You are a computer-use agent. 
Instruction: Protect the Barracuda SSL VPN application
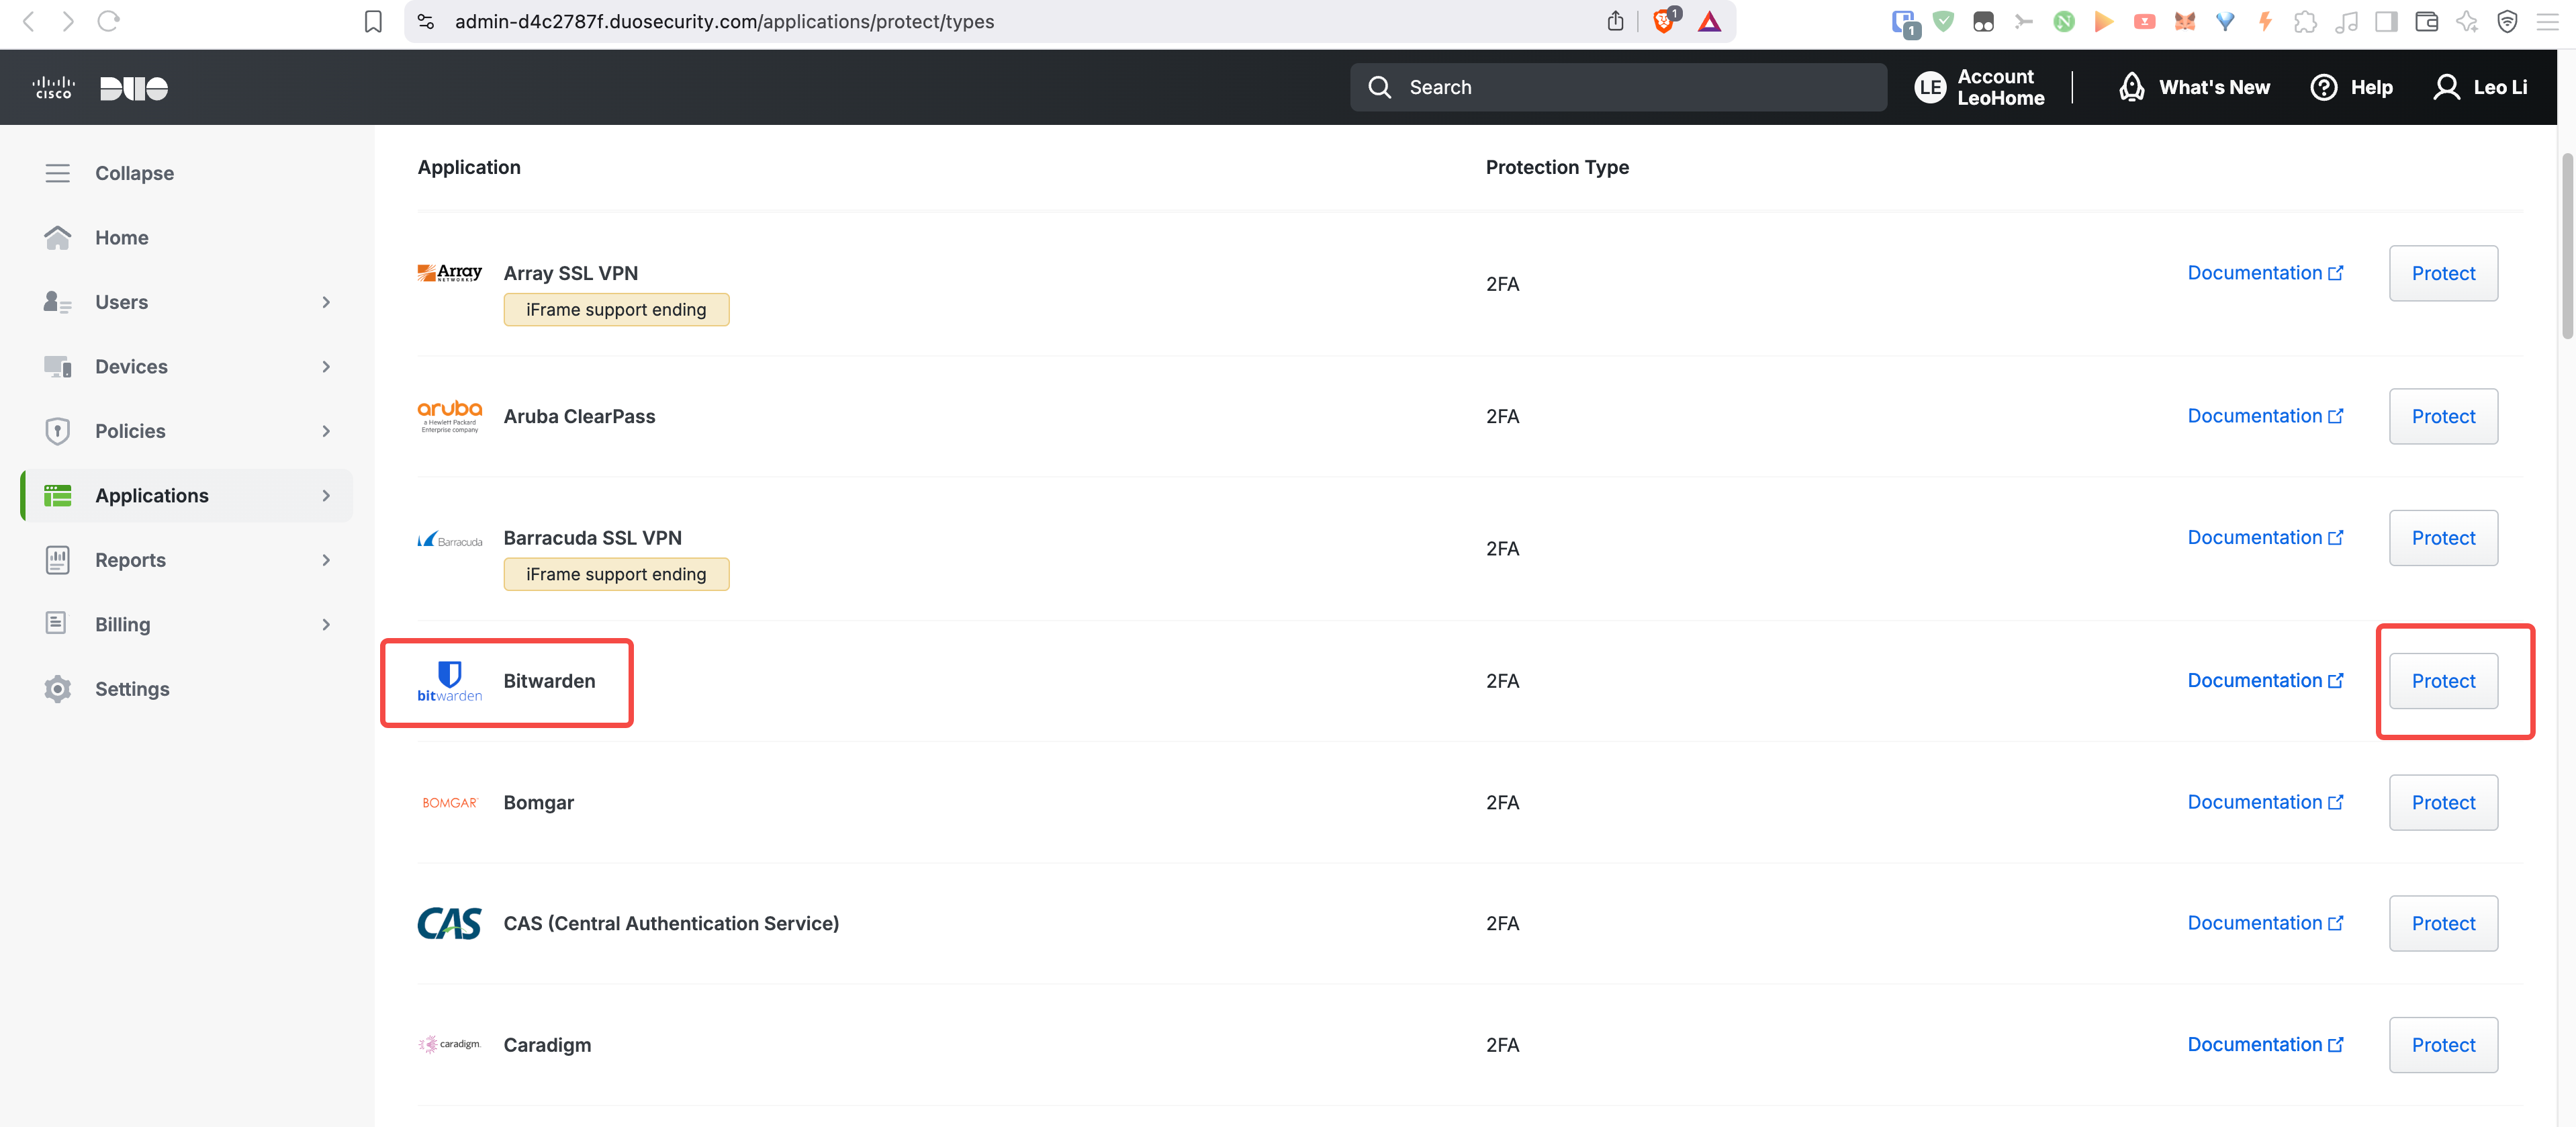click(x=2443, y=538)
